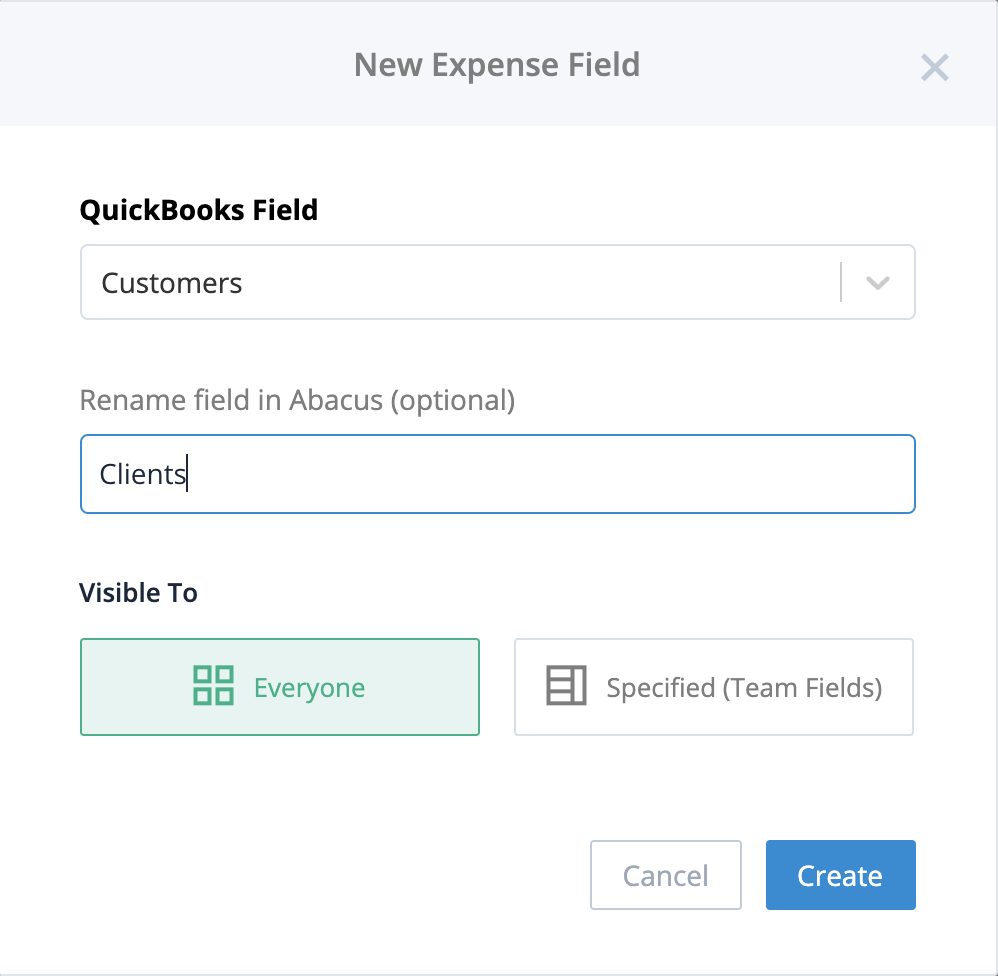Screen dimensions: 998x976
Task: Select Specified (Team Fields) visibility option
Action: tap(713, 687)
